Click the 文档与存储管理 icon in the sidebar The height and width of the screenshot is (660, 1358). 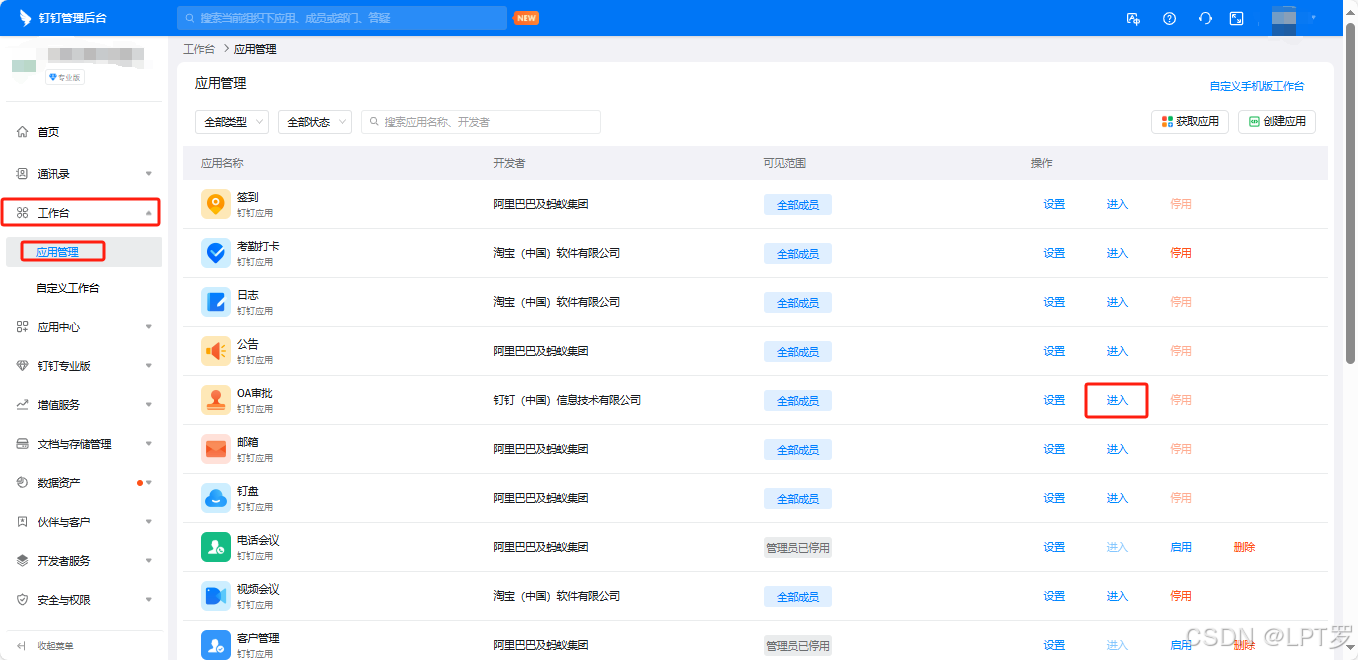point(22,444)
